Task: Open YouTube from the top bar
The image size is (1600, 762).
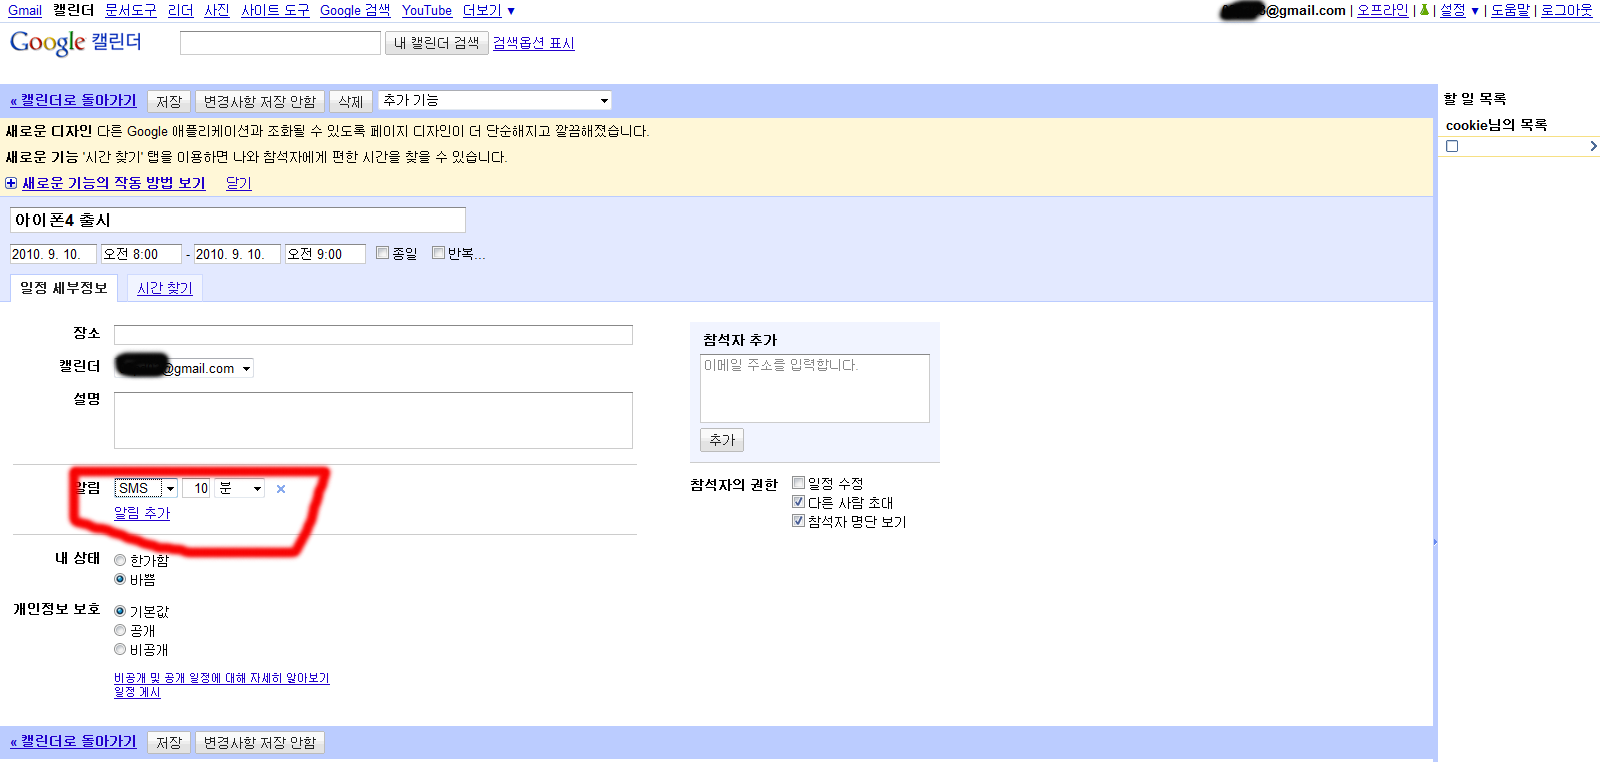Action: point(427,10)
